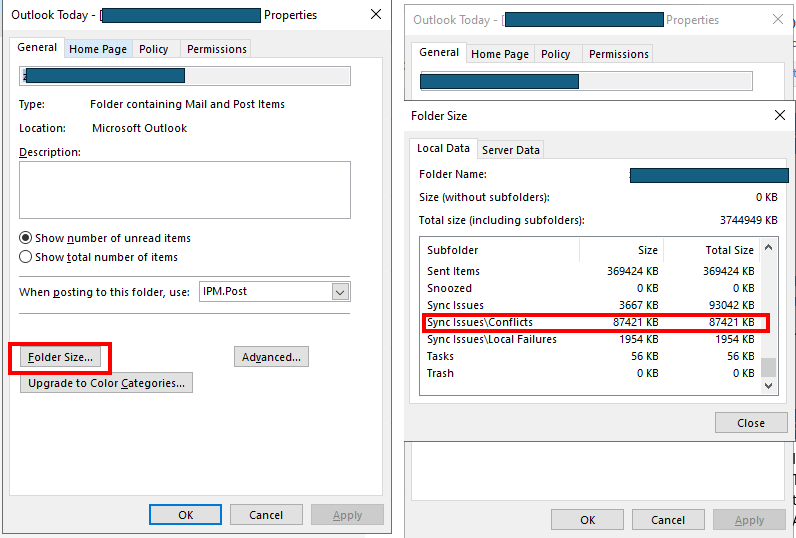Close the left Properties window
The image size is (796, 538).
[x=376, y=14]
